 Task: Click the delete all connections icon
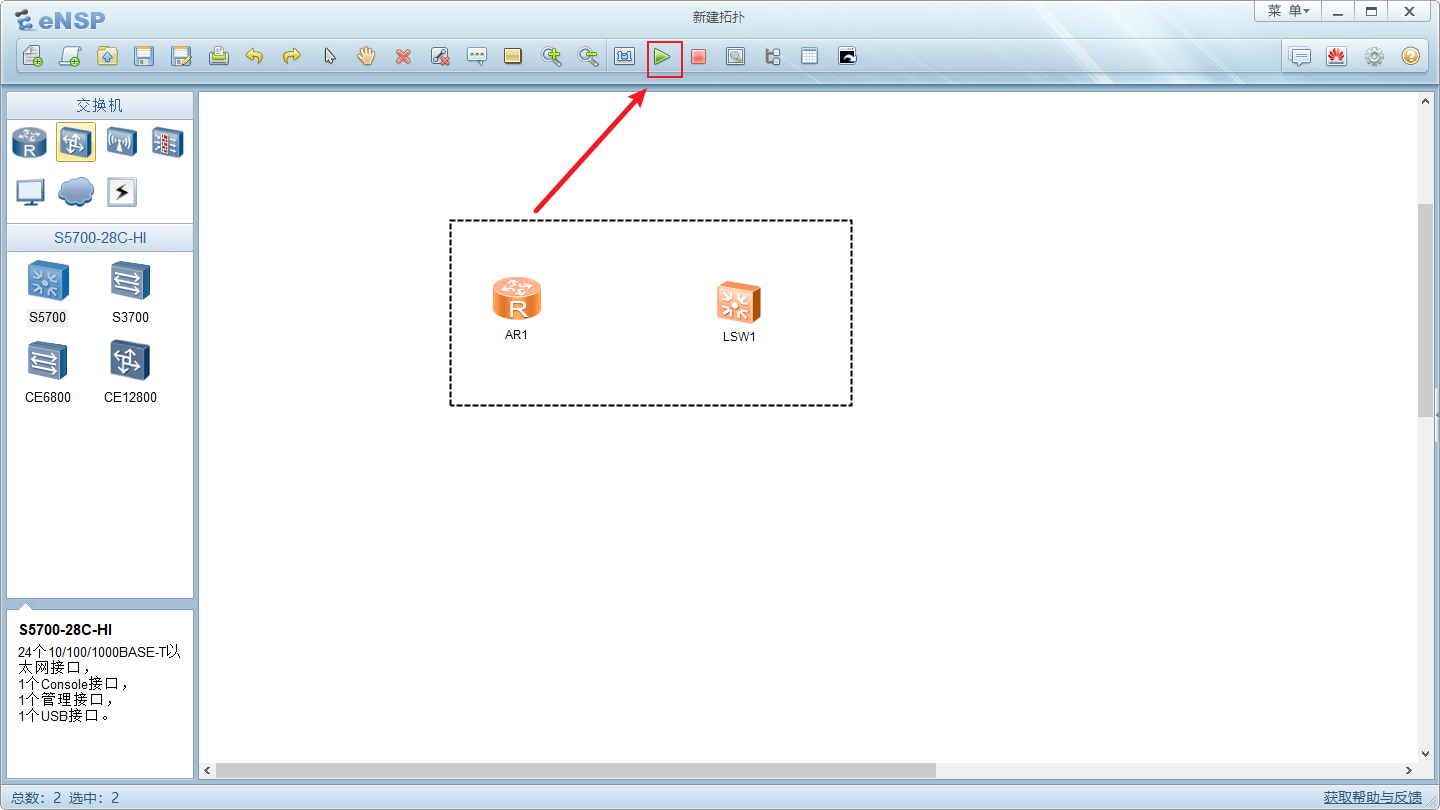point(440,56)
